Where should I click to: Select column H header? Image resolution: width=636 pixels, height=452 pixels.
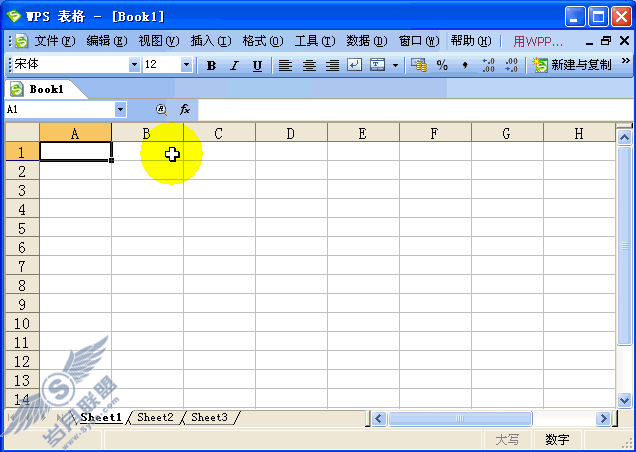[579, 133]
